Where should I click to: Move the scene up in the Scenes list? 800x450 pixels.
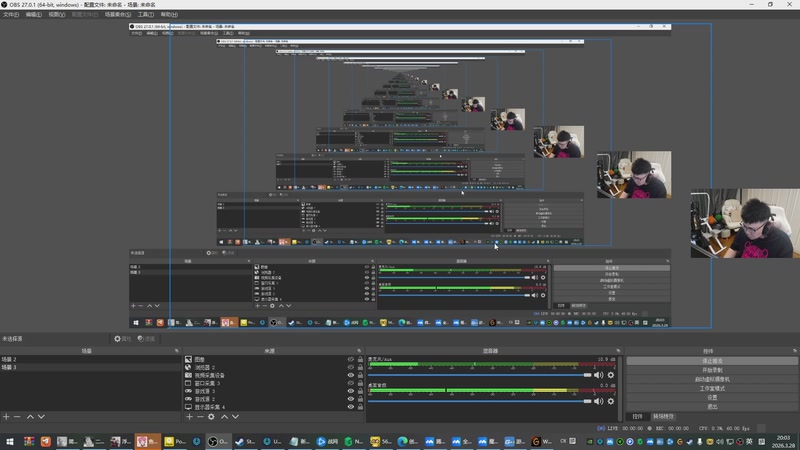click(30, 417)
